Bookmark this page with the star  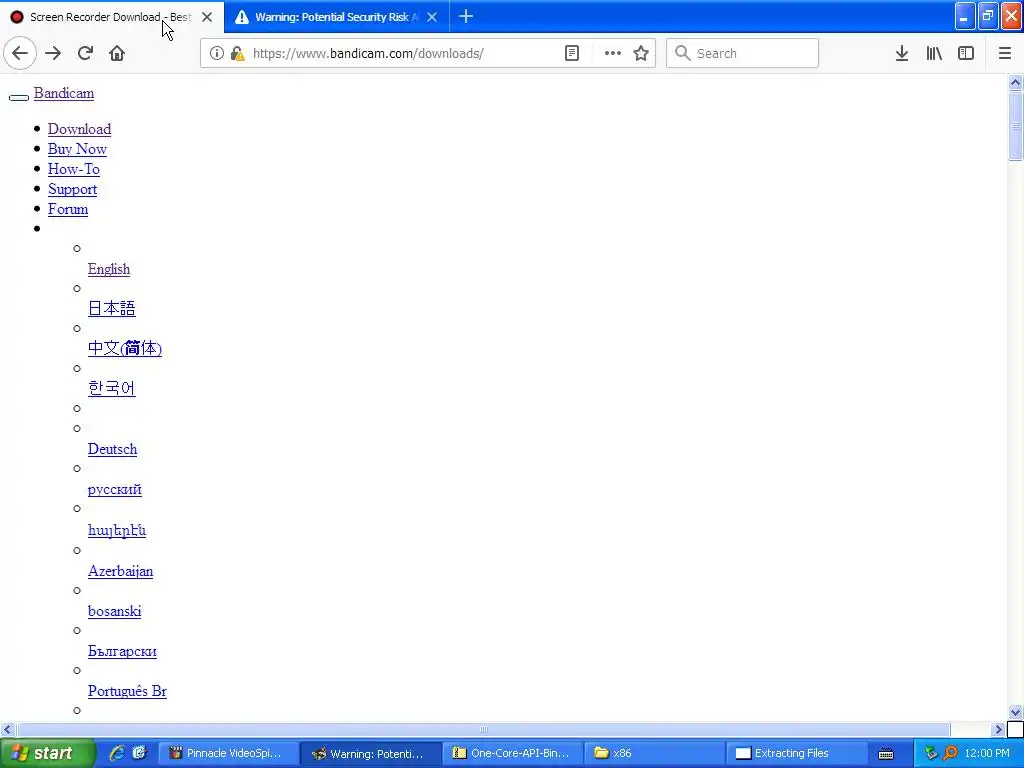pyautogui.click(x=641, y=54)
